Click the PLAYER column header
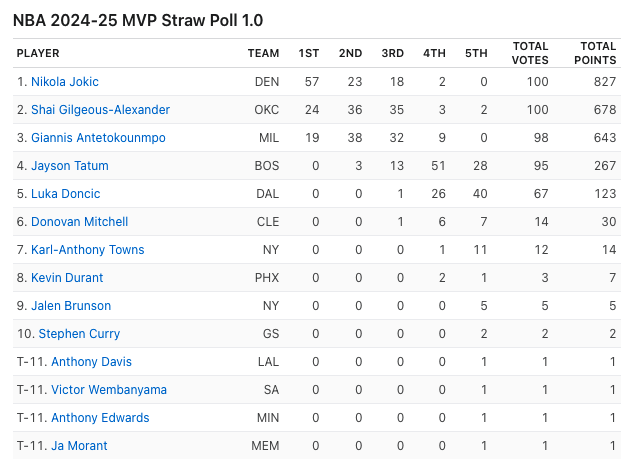Image resolution: width=634 pixels, height=469 pixels. coord(38,53)
